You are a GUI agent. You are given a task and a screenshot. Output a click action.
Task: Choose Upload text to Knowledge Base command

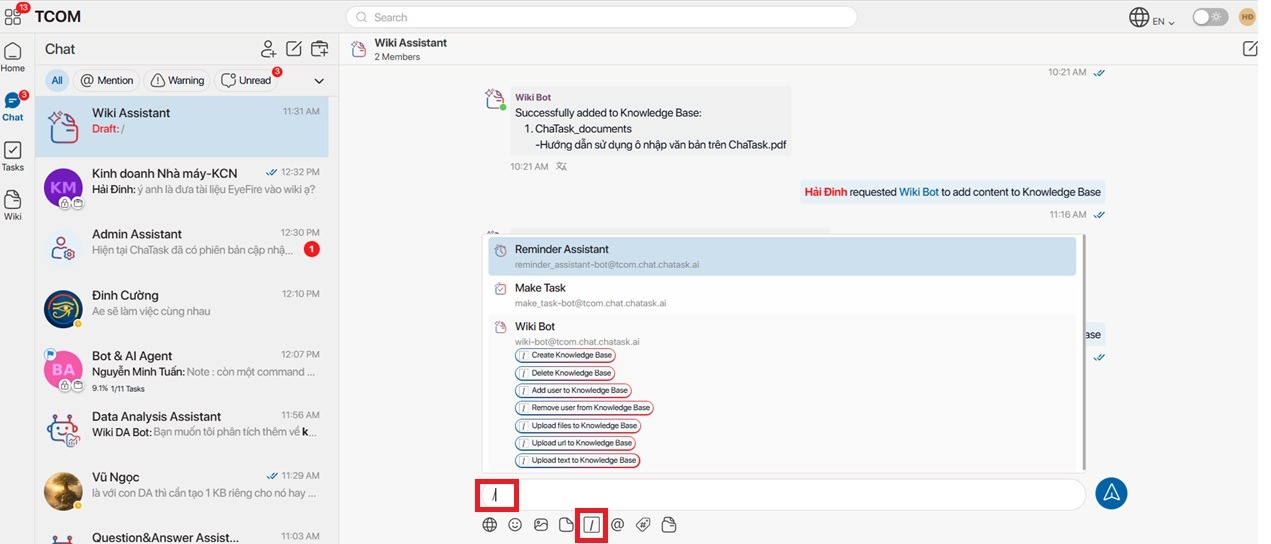point(577,460)
